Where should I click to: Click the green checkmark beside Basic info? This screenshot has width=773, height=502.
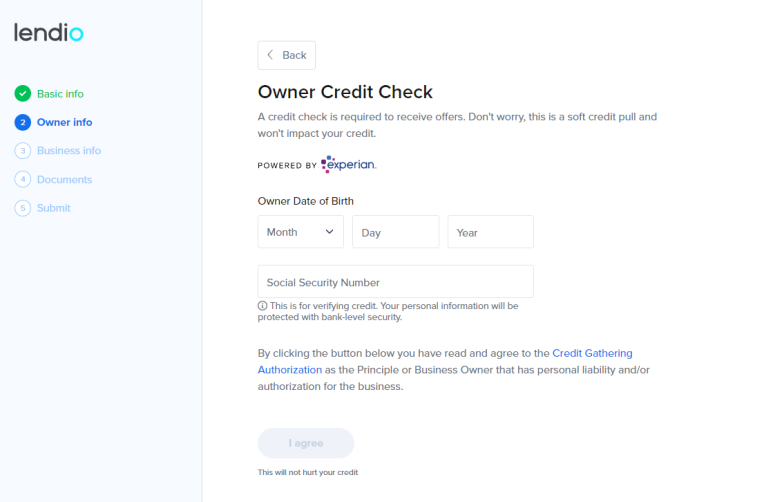(x=23, y=93)
